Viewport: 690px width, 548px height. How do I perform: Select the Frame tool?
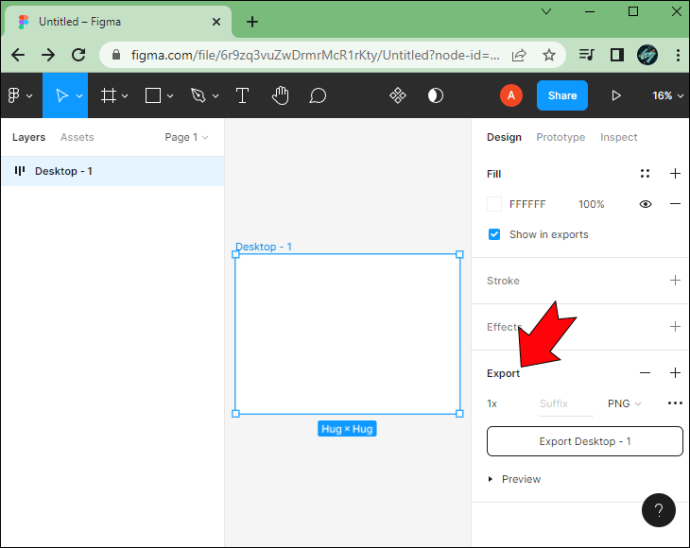click(109, 96)
